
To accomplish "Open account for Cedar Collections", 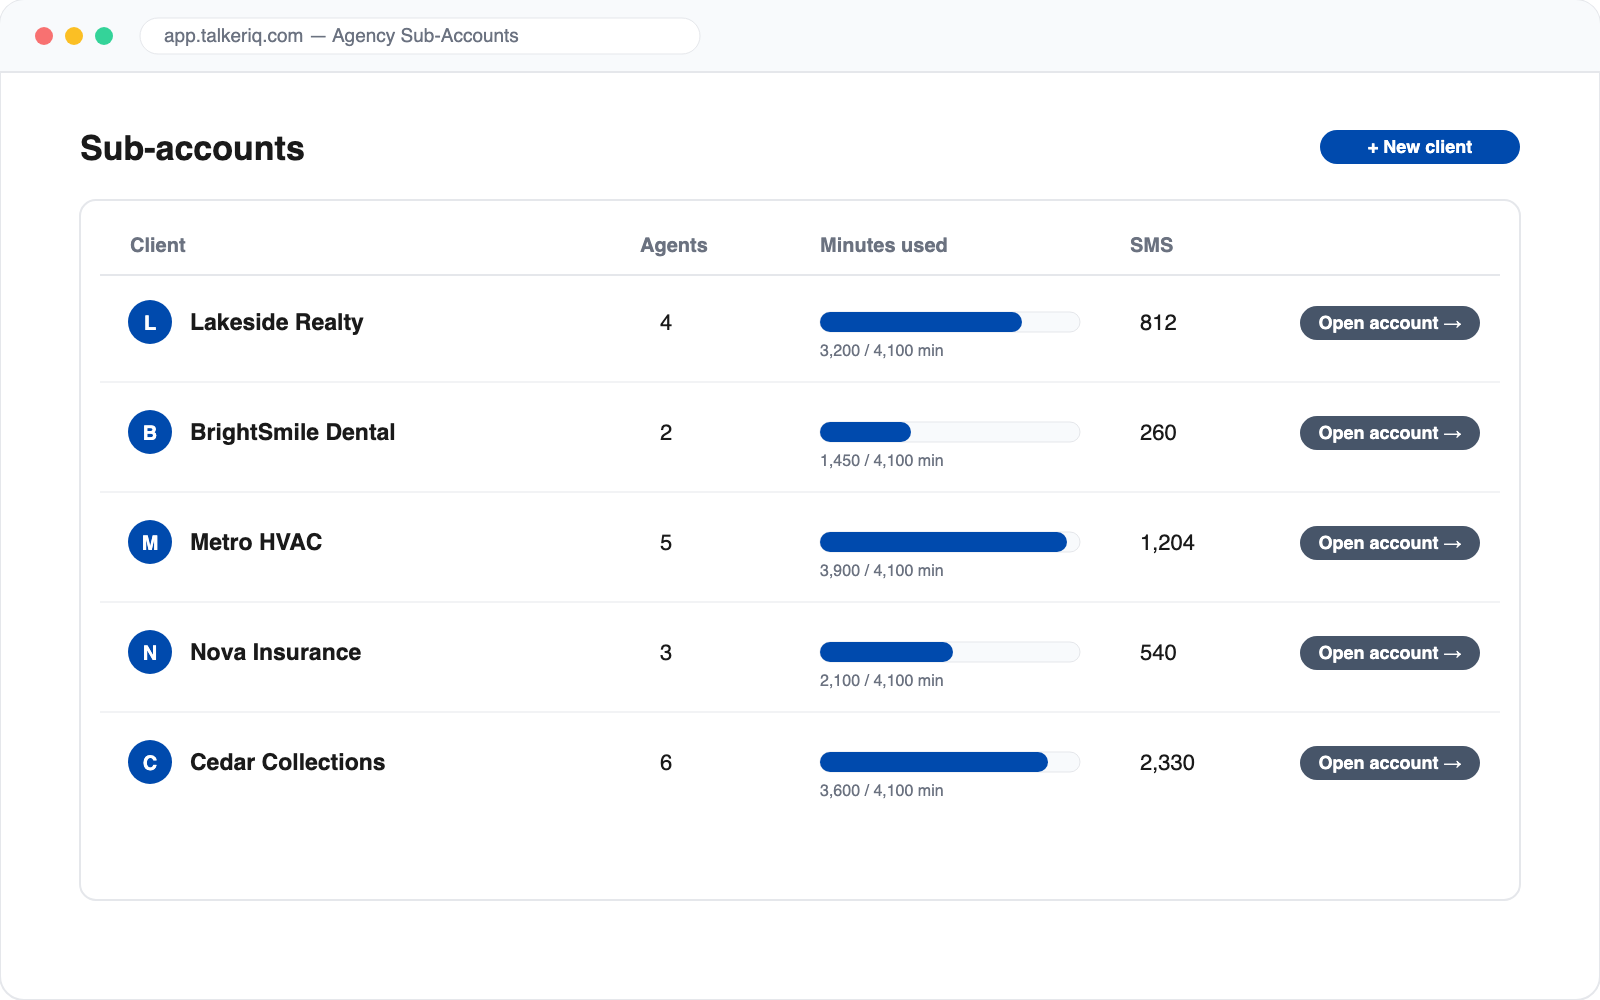I will pyautogui.click(x=1390, y=763).
